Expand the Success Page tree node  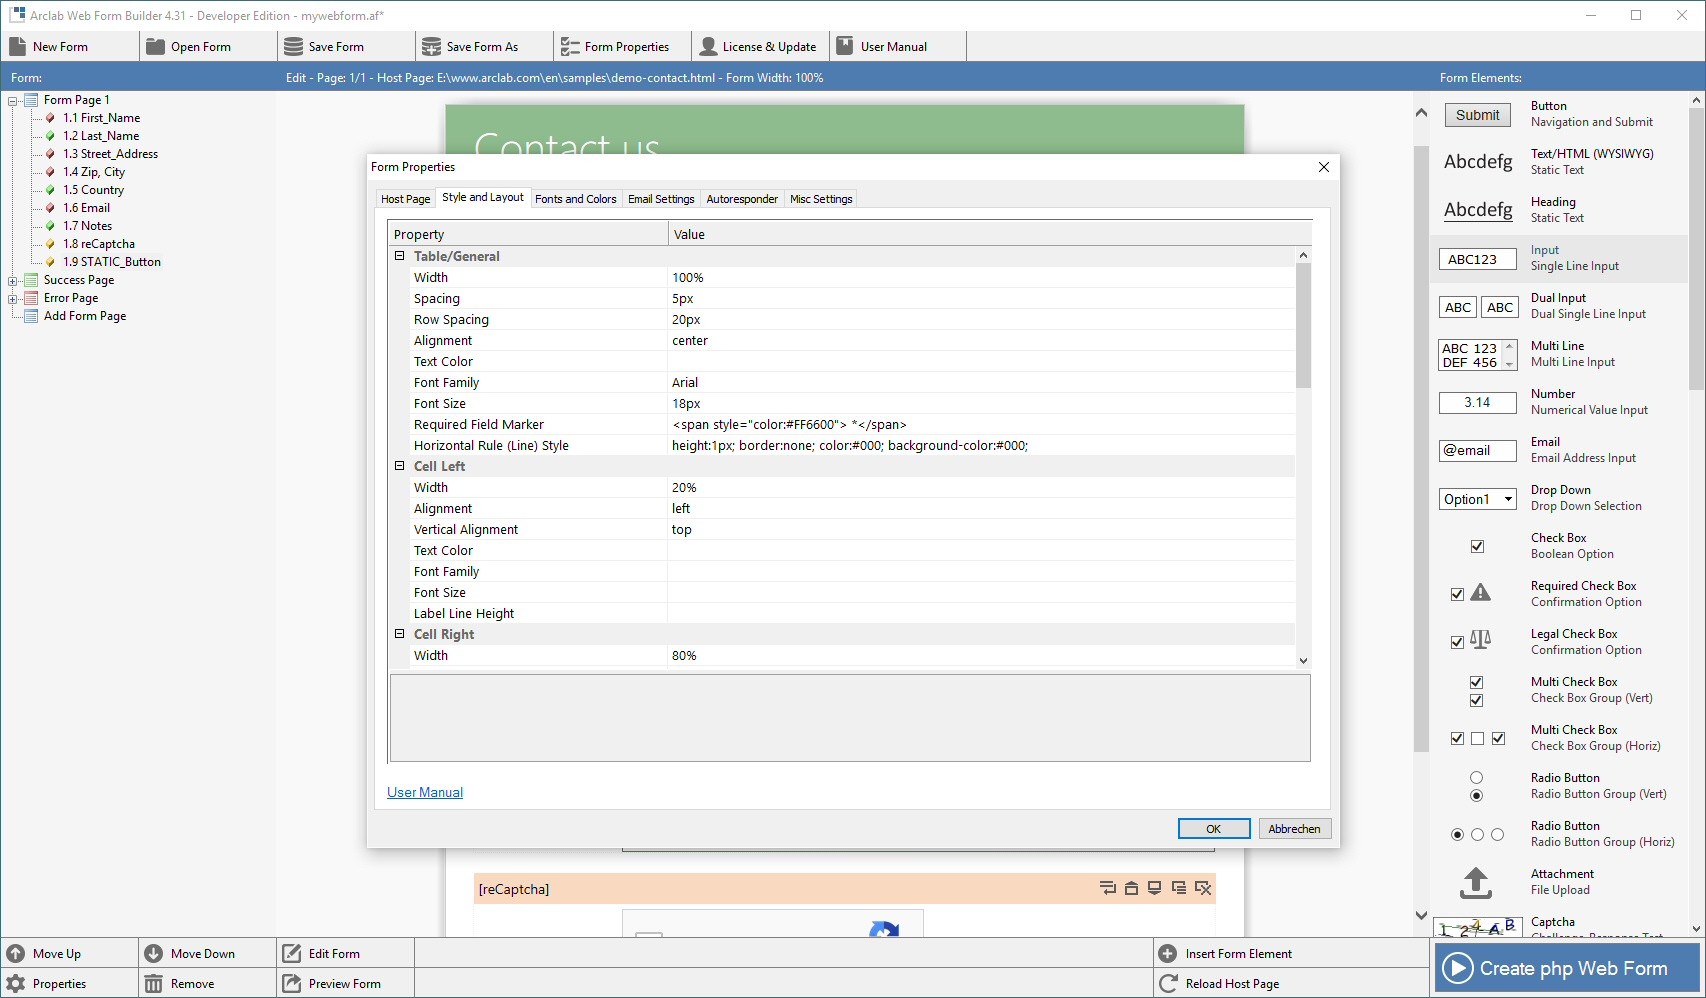pyautogui.click(x=13, y=281)
